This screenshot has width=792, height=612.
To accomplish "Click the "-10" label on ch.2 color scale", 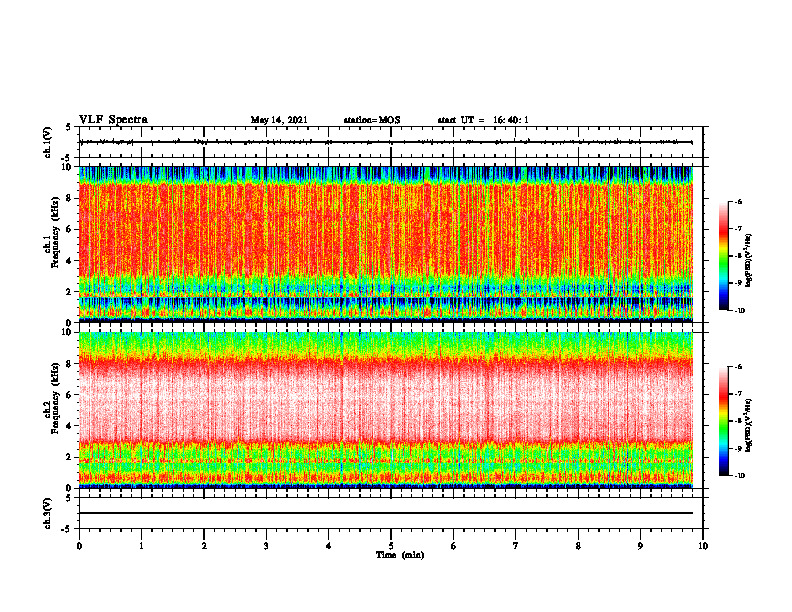I will [x=740, y=476].
